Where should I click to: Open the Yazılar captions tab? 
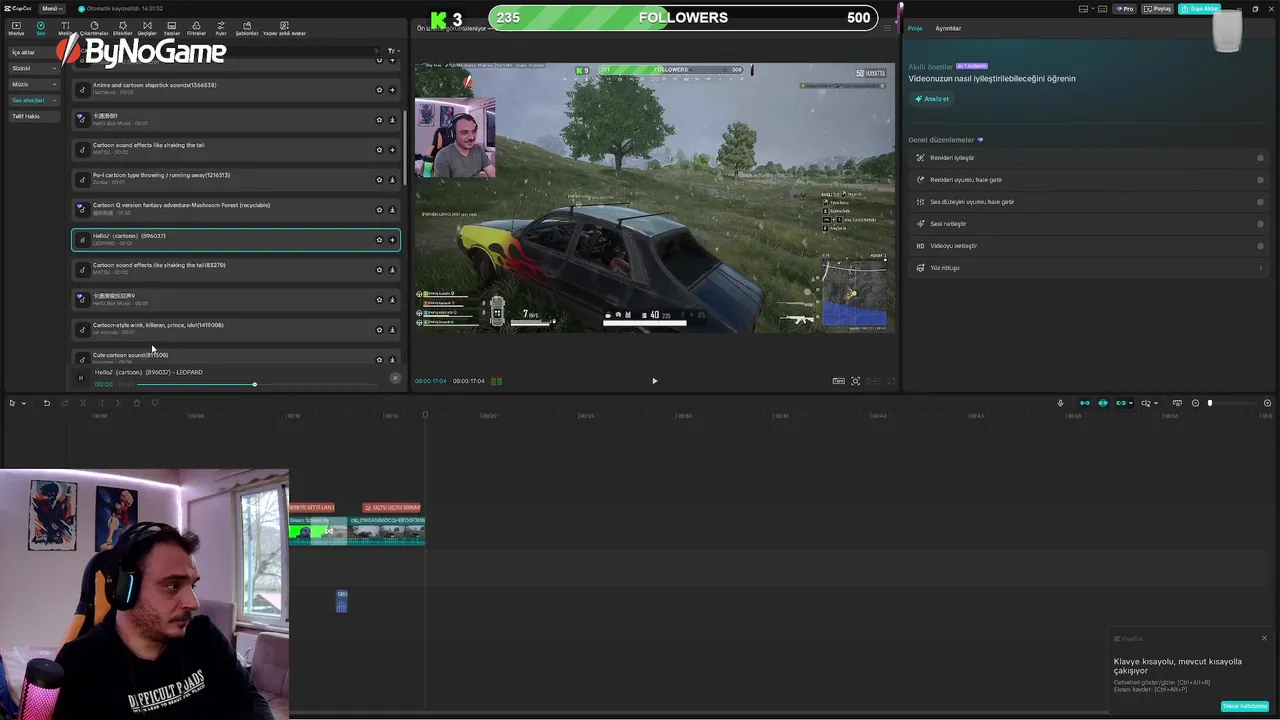[x=171, y=28]
